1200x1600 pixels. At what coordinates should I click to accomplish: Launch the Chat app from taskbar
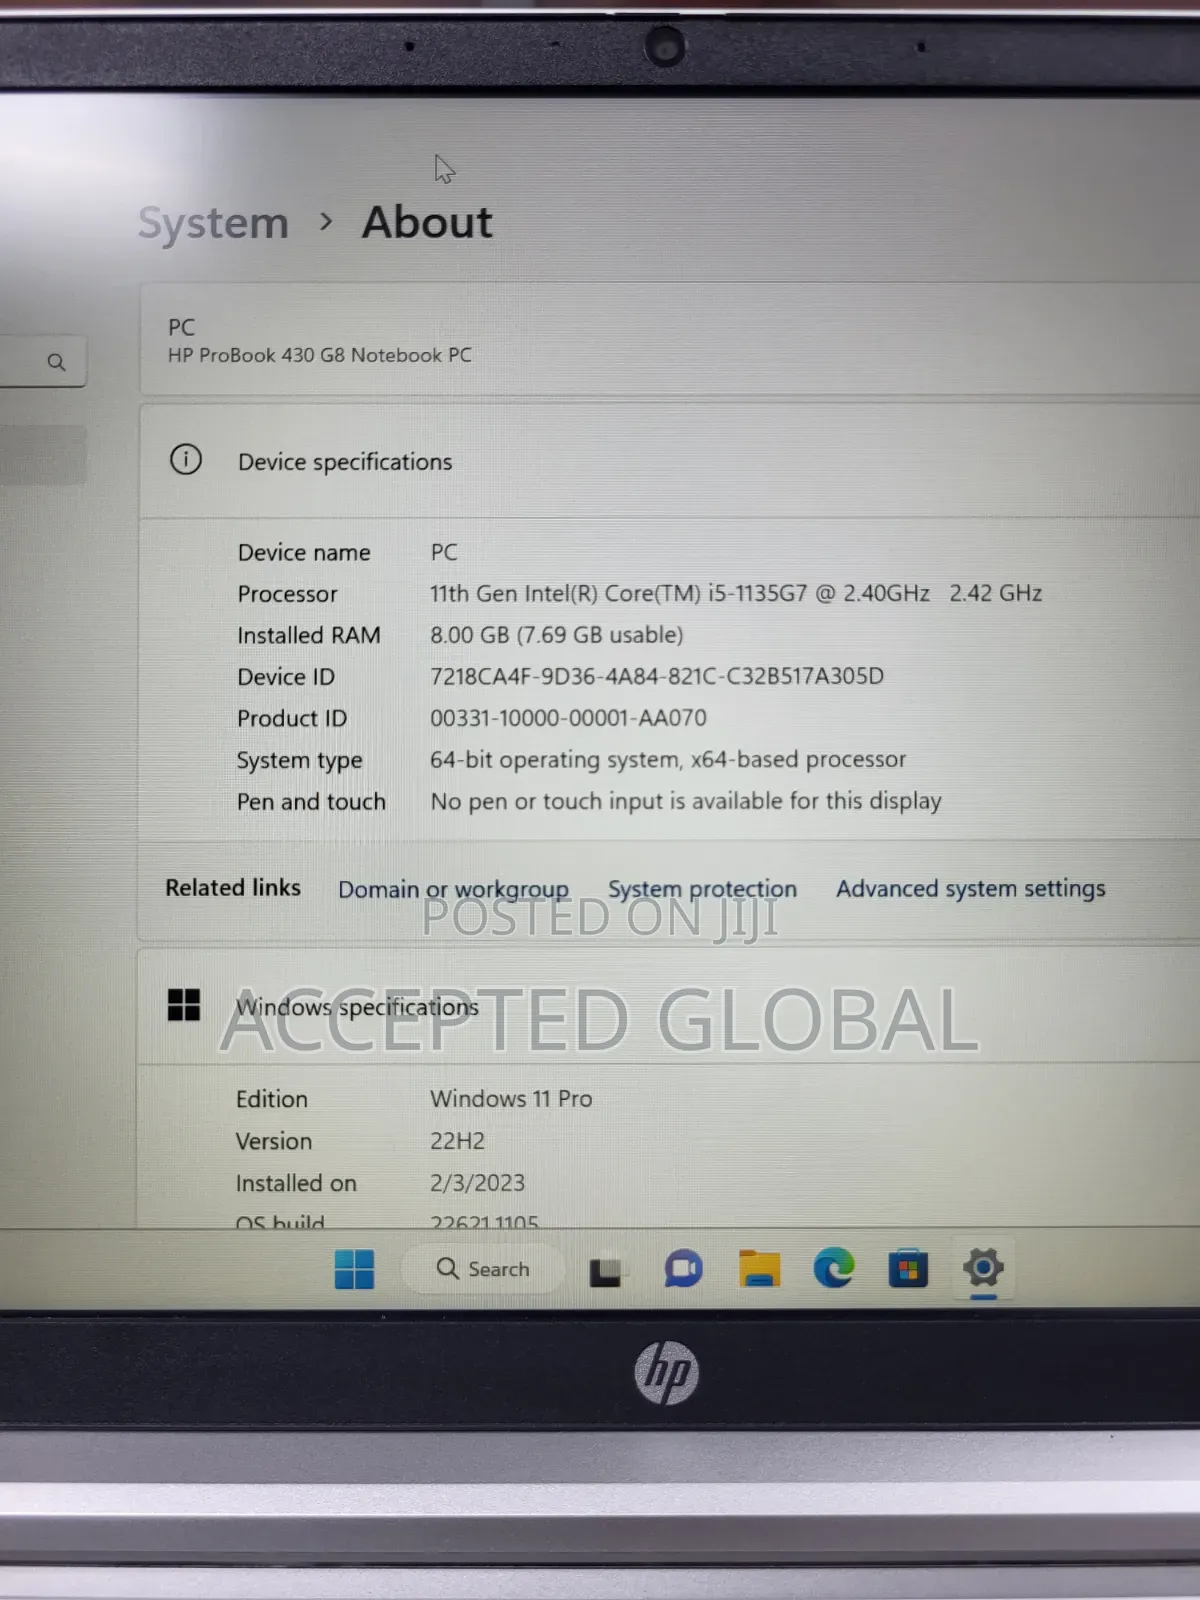(684, 1269)
